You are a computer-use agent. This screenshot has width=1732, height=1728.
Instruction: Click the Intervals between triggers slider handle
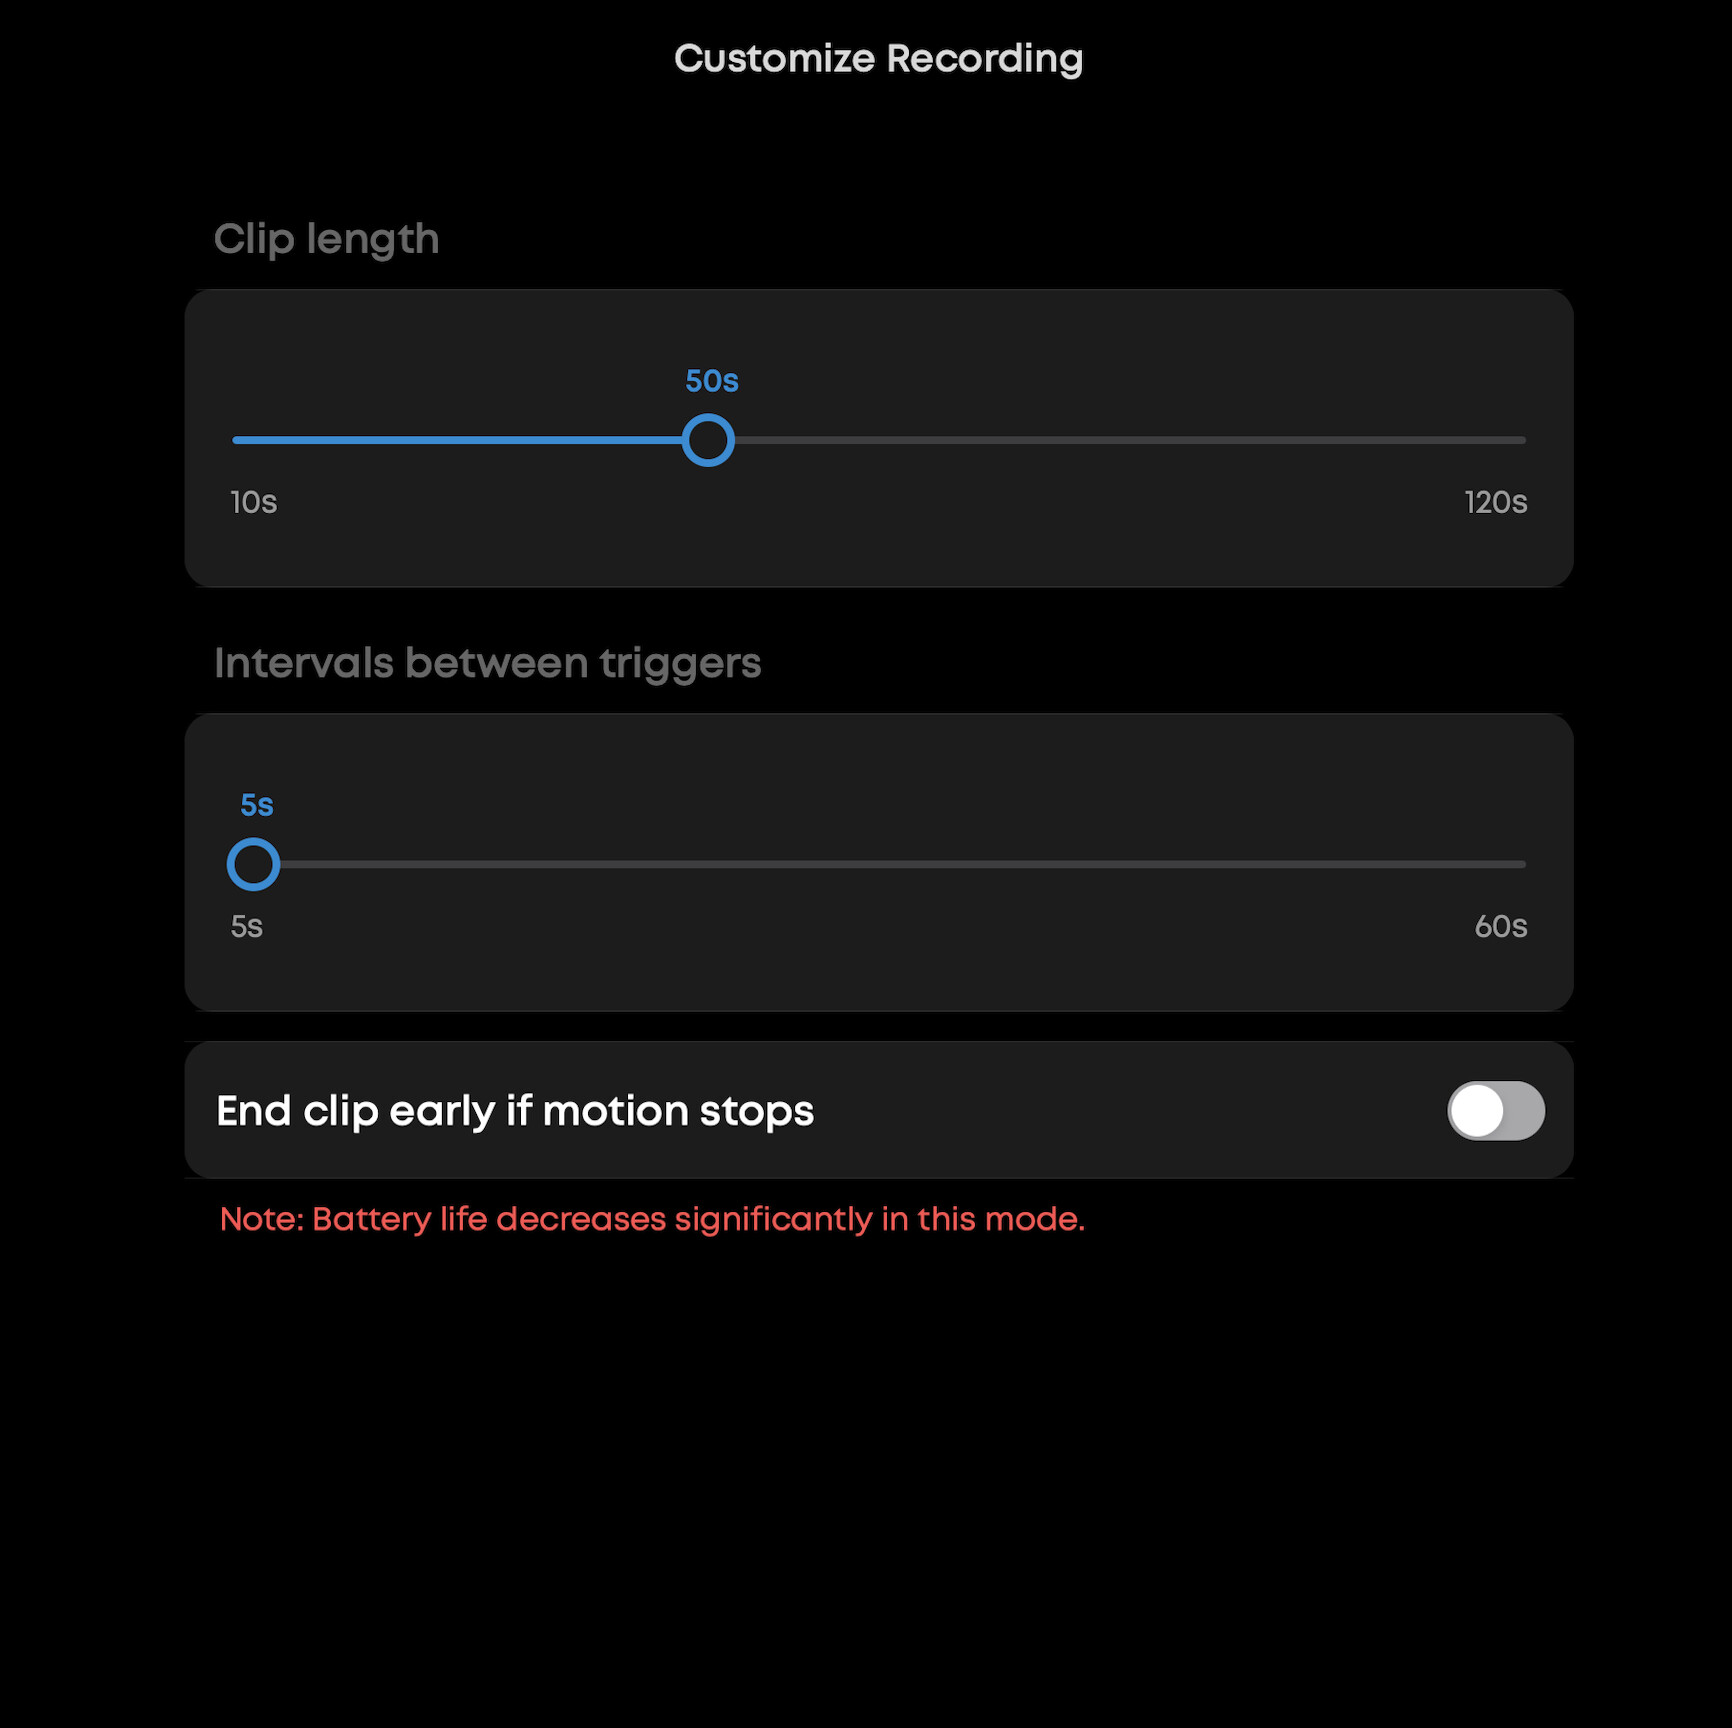[x=253, y=864]
